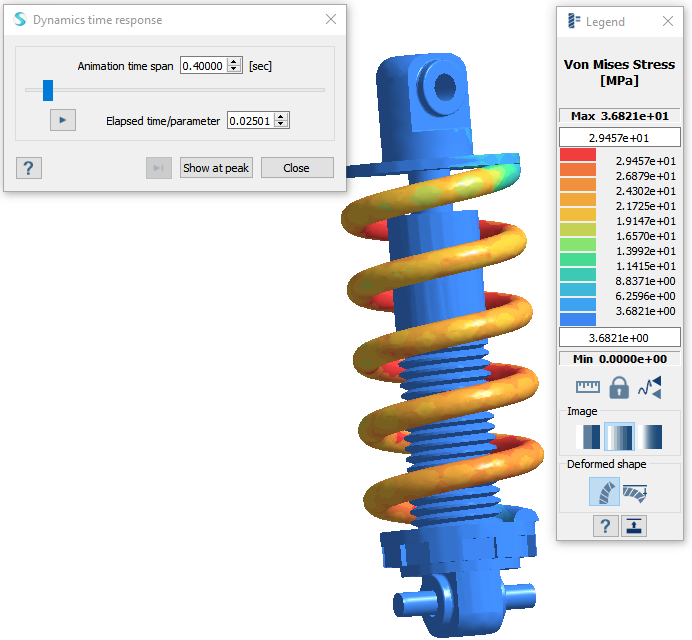
Task: Open help in Dynamics time response dialog
Action: (x=29, y=168)
